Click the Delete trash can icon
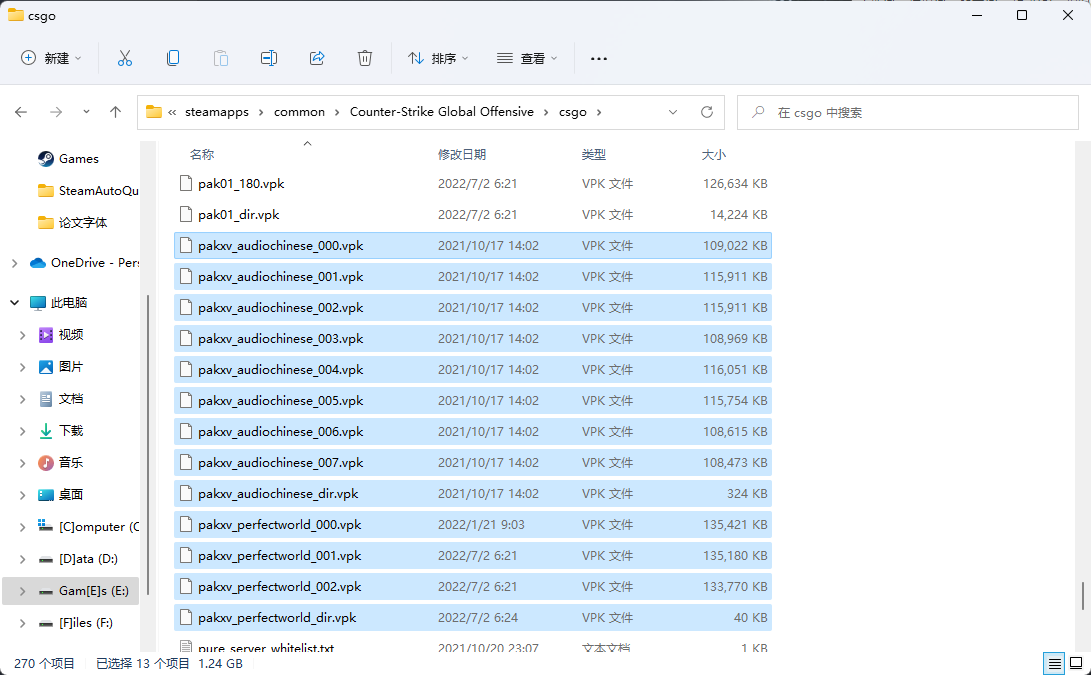This screenshot has height=675, width=1091. (x=365, y=58)
